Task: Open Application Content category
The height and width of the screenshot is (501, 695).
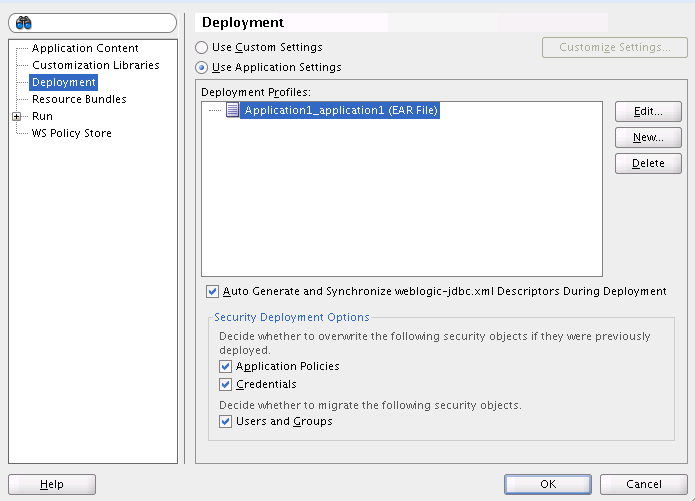Action: point(85,48)
